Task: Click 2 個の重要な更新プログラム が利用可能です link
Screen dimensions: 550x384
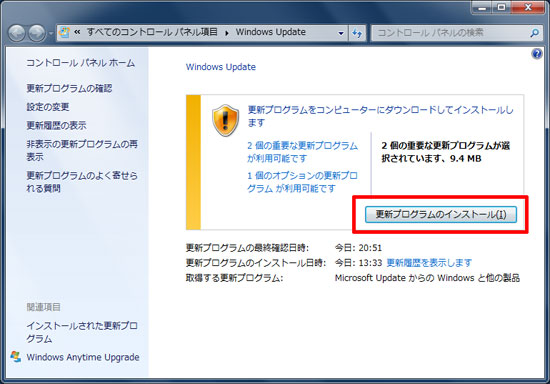Action: (302, 152)
